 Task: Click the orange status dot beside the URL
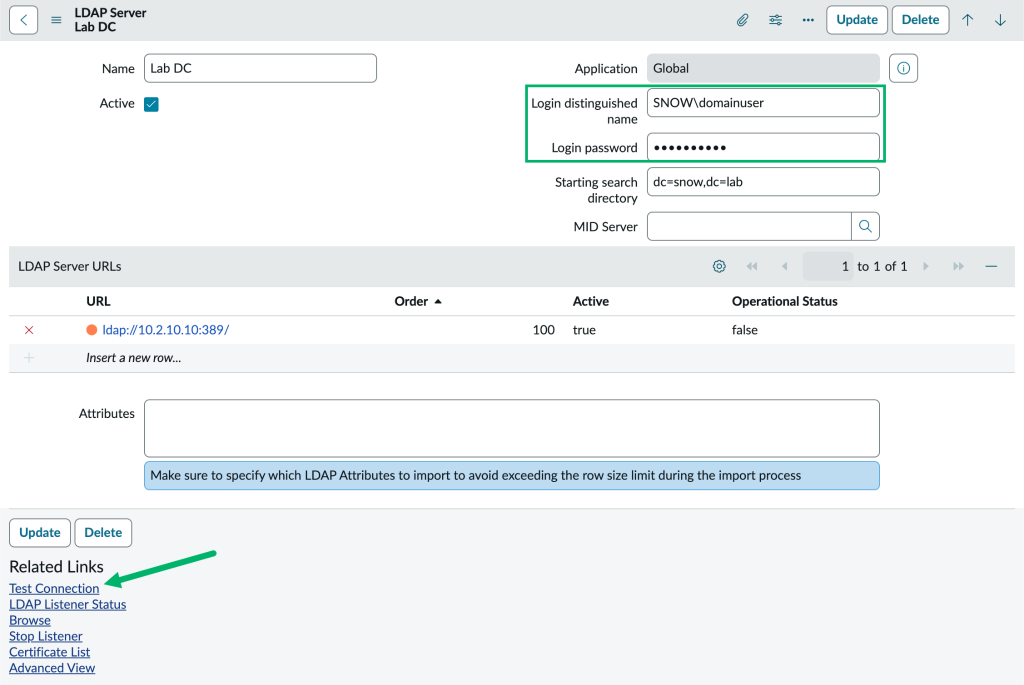click(x=91, y=330)
